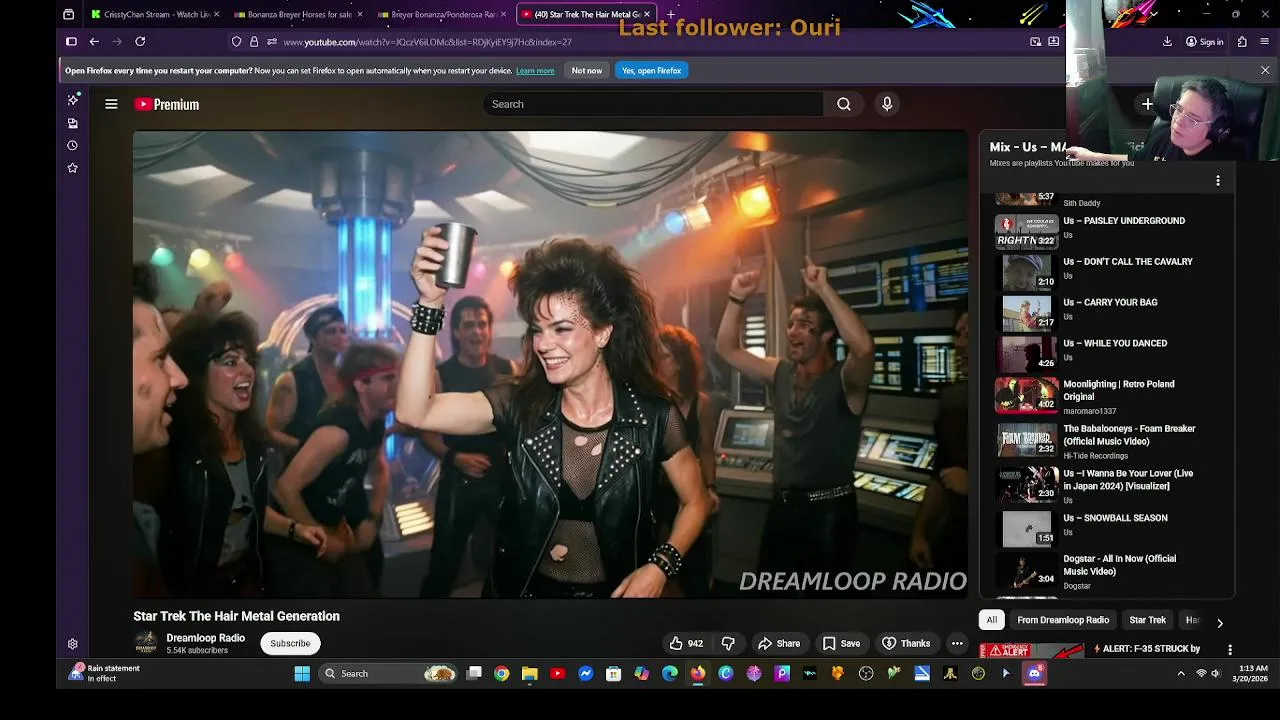Image resolution: width=1280 pixels, height=720 pixels.
Task: Select From Dreamloop Radio chip
Action: 1063,620
